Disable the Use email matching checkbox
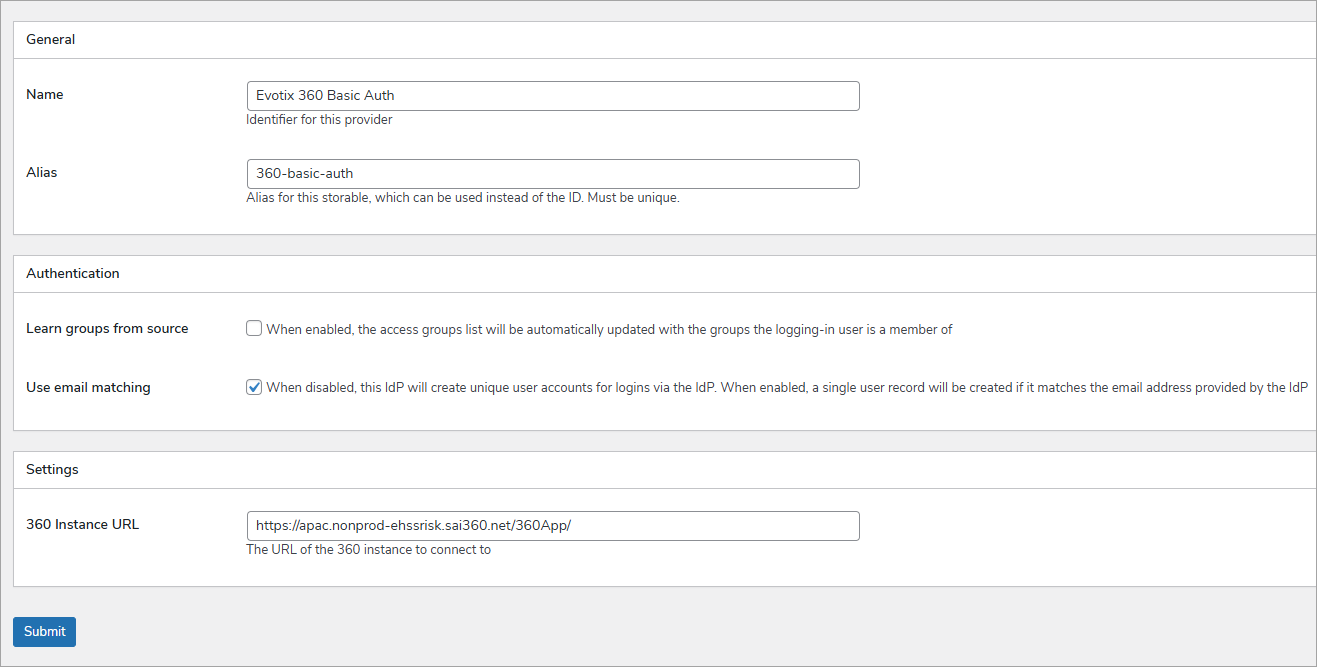 point(253,386)
